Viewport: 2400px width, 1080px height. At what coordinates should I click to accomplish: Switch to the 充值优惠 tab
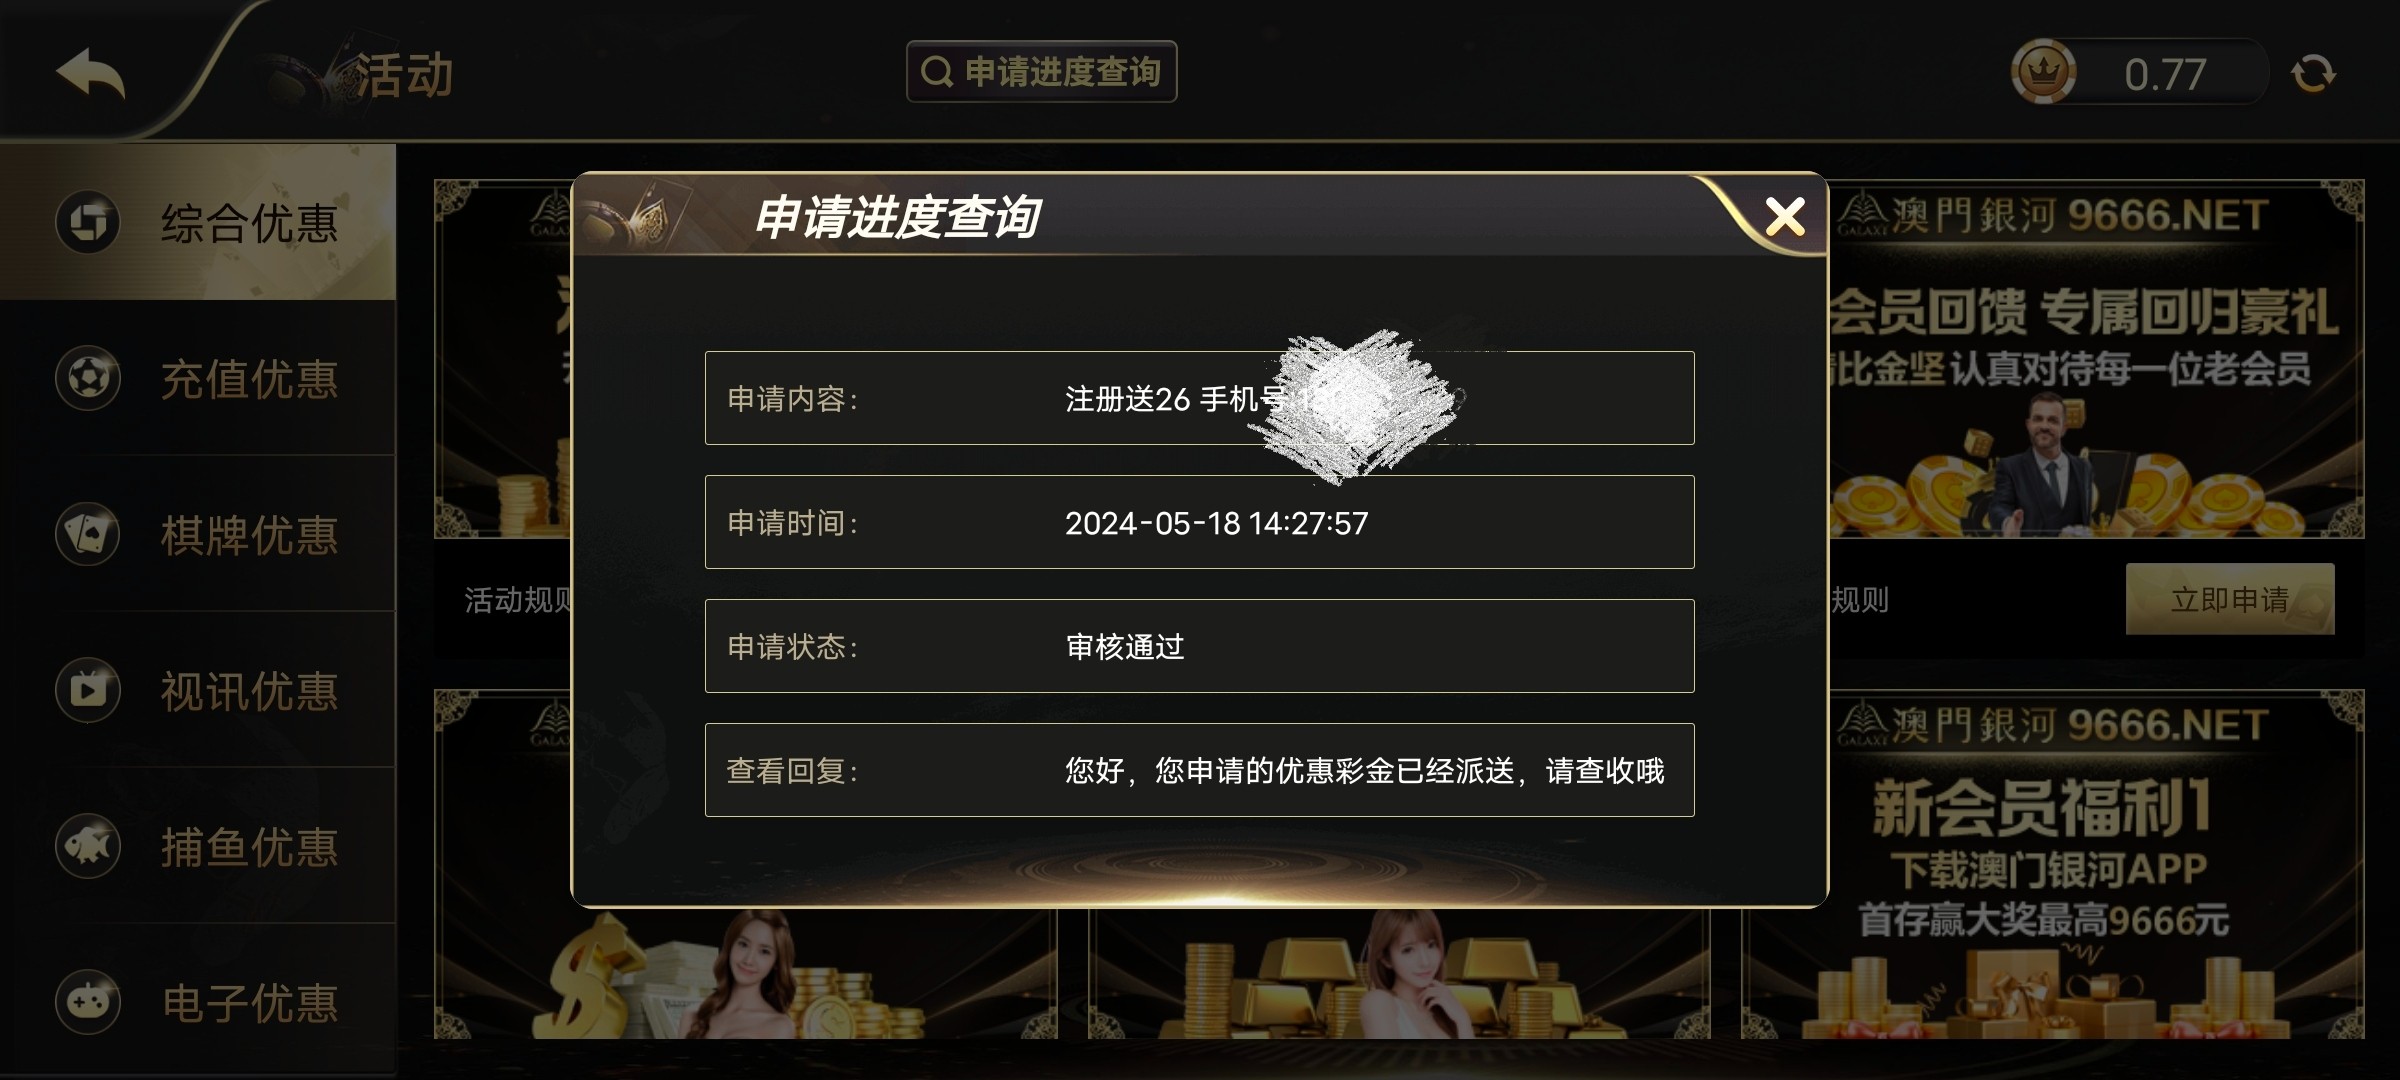[x=198, y=378]
